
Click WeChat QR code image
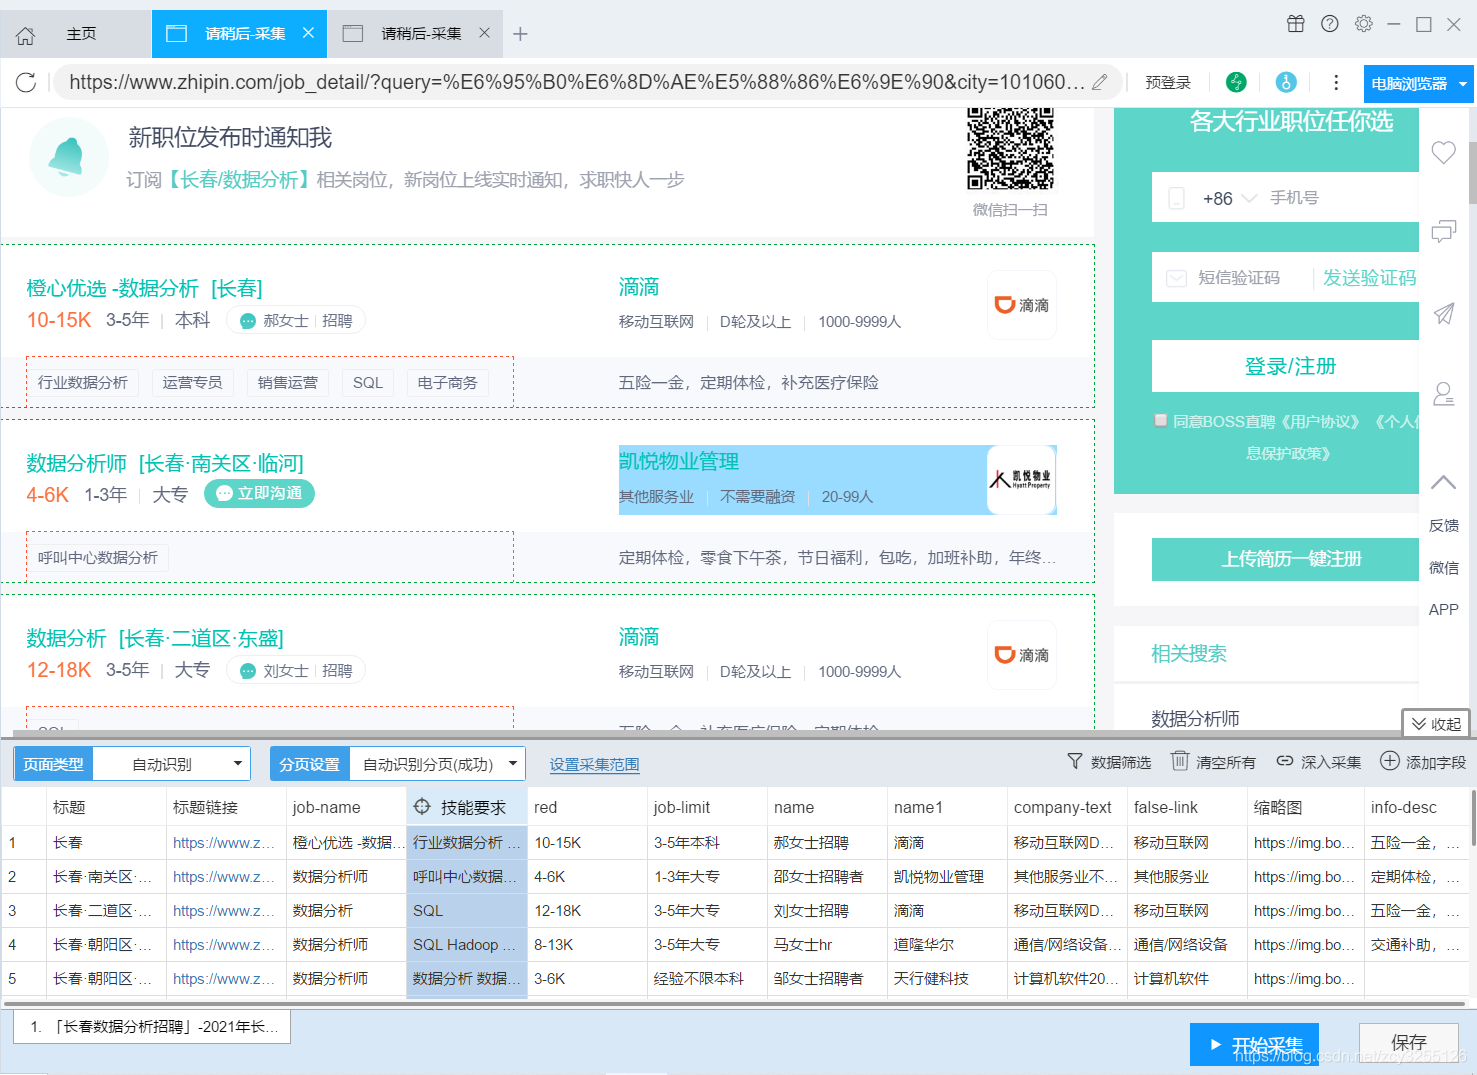tap(1010, 149)
